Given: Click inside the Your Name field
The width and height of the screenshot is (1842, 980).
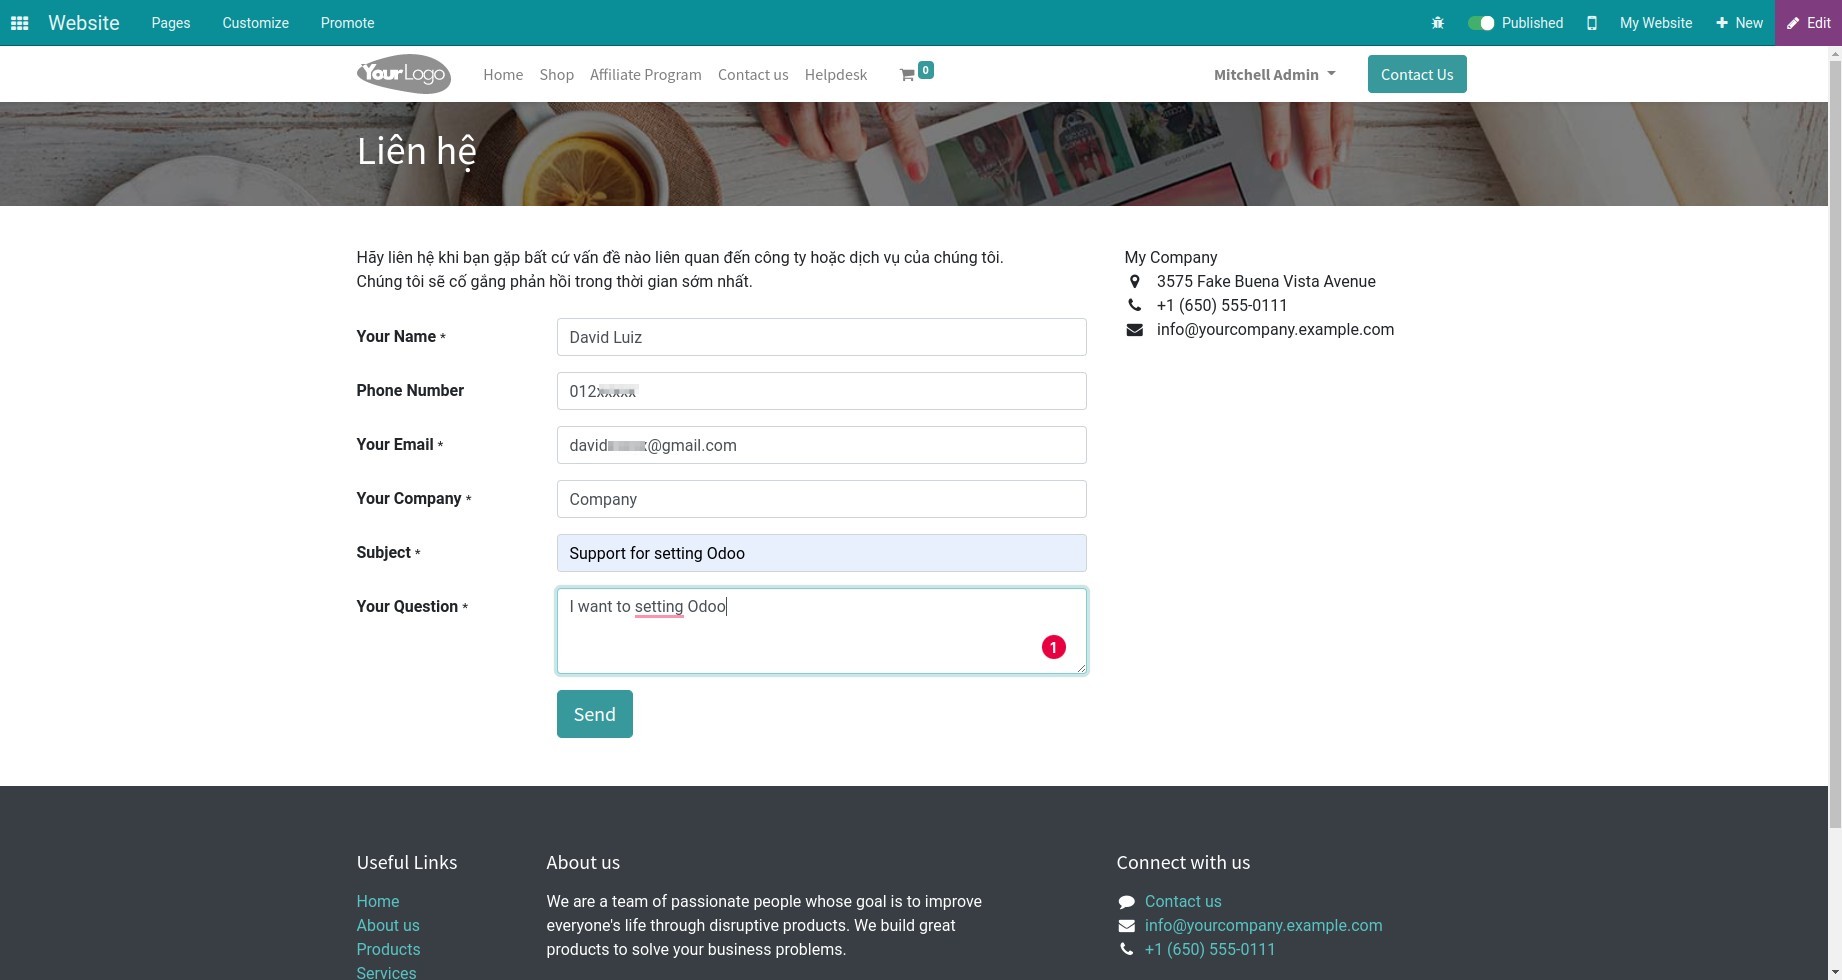Looking at the screenshot, I should click(x=820, y=337).
